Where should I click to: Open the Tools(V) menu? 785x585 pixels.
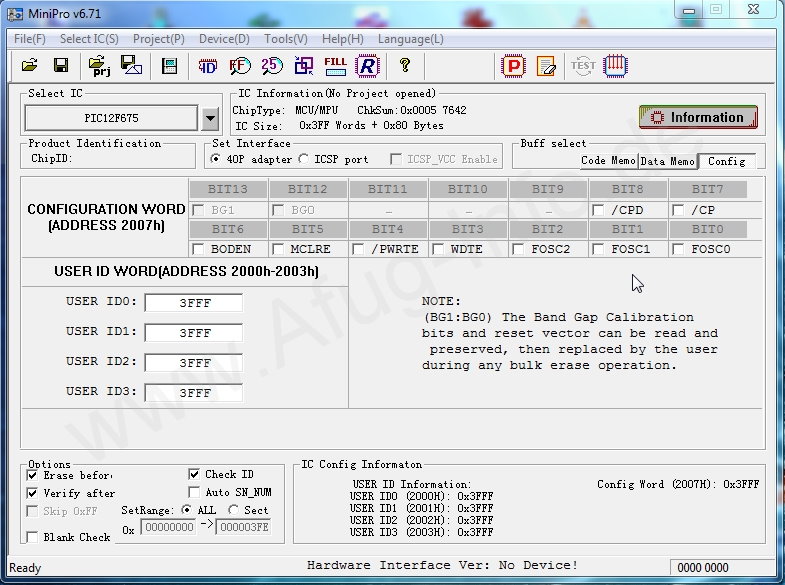pos(286,39)
